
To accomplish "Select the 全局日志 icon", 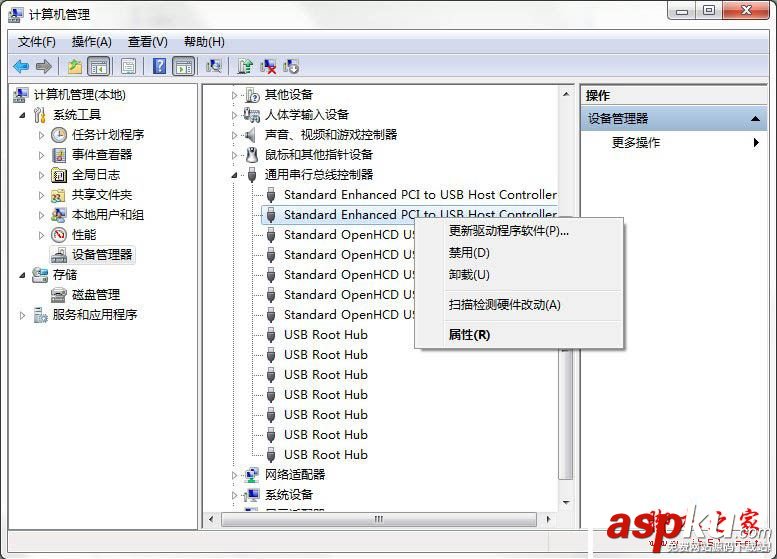I will [59, 175].
